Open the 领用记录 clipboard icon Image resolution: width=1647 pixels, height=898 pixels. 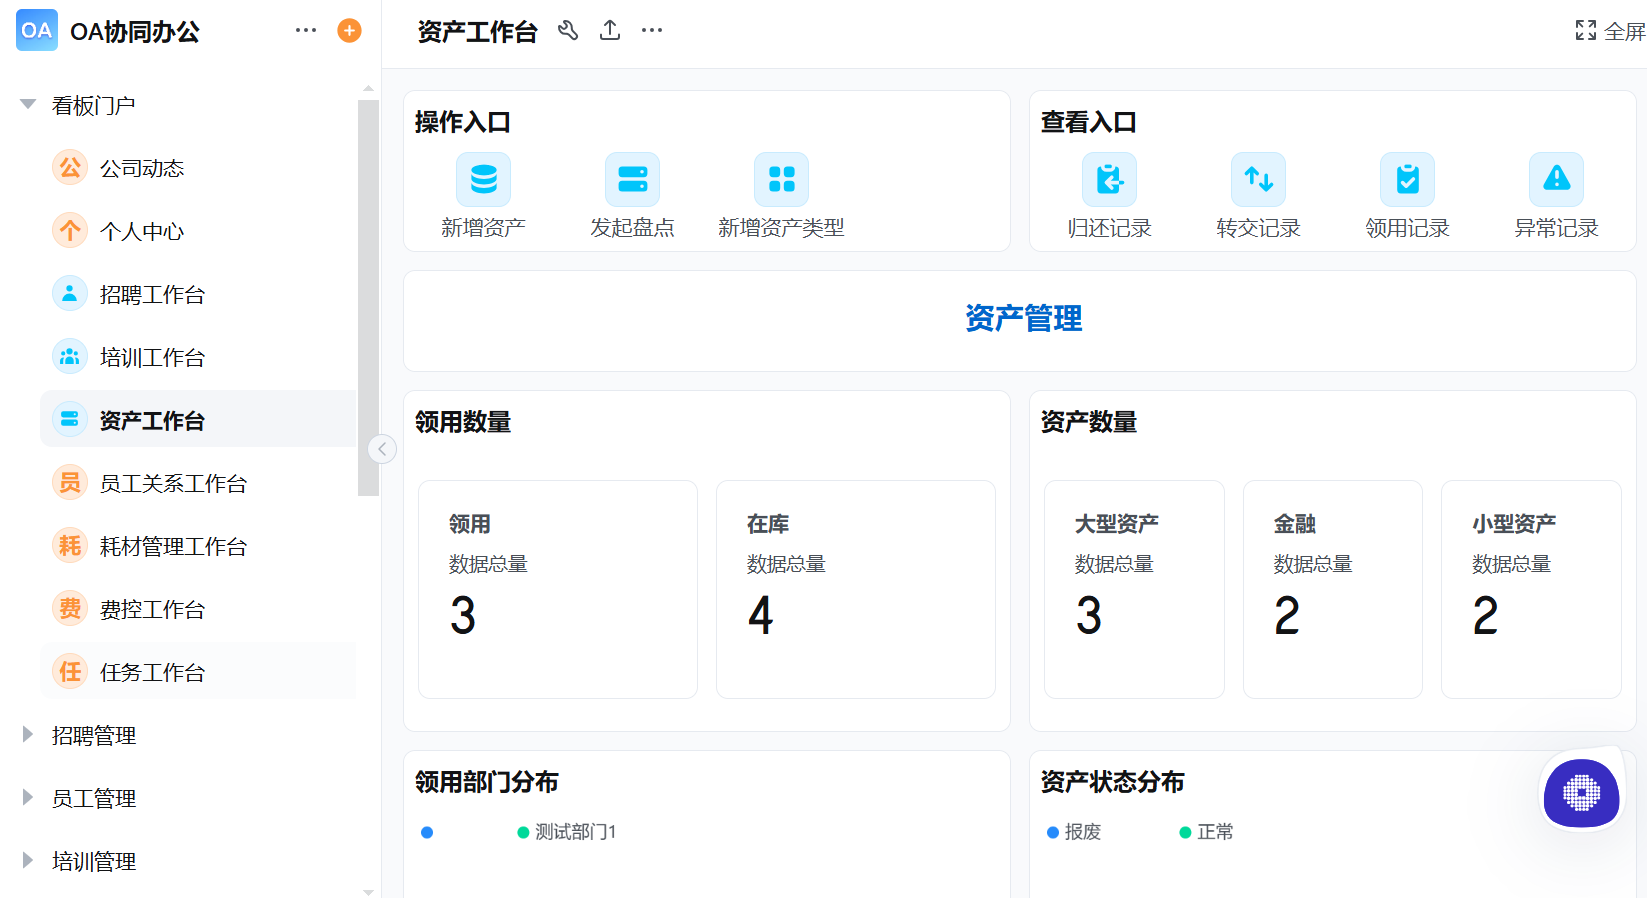click(x=1407, y=179)
